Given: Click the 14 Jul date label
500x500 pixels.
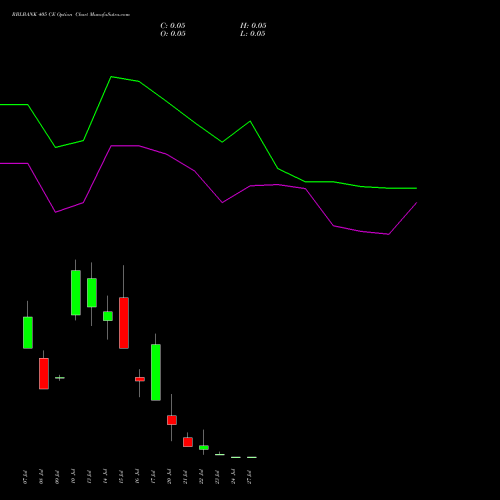Looking at the screenshot, I should pyautogui.click(x=105, y=477).
